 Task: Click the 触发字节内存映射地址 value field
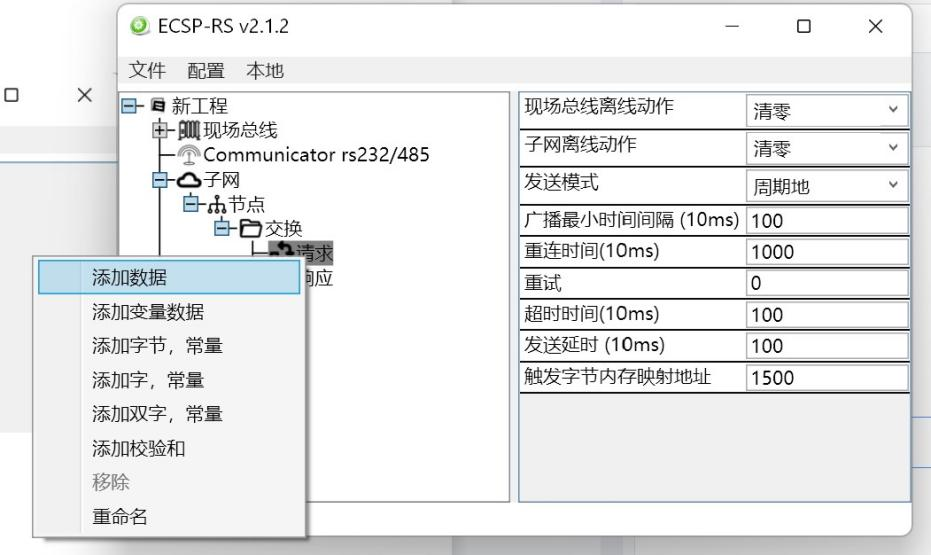point(827,378)
